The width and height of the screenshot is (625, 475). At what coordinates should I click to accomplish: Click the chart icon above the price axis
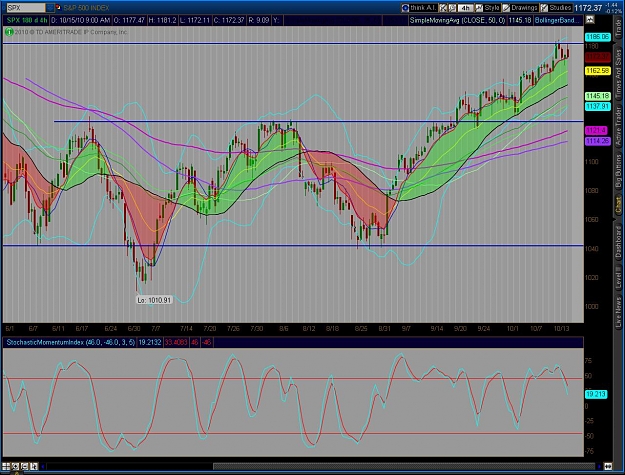[590, 19]
